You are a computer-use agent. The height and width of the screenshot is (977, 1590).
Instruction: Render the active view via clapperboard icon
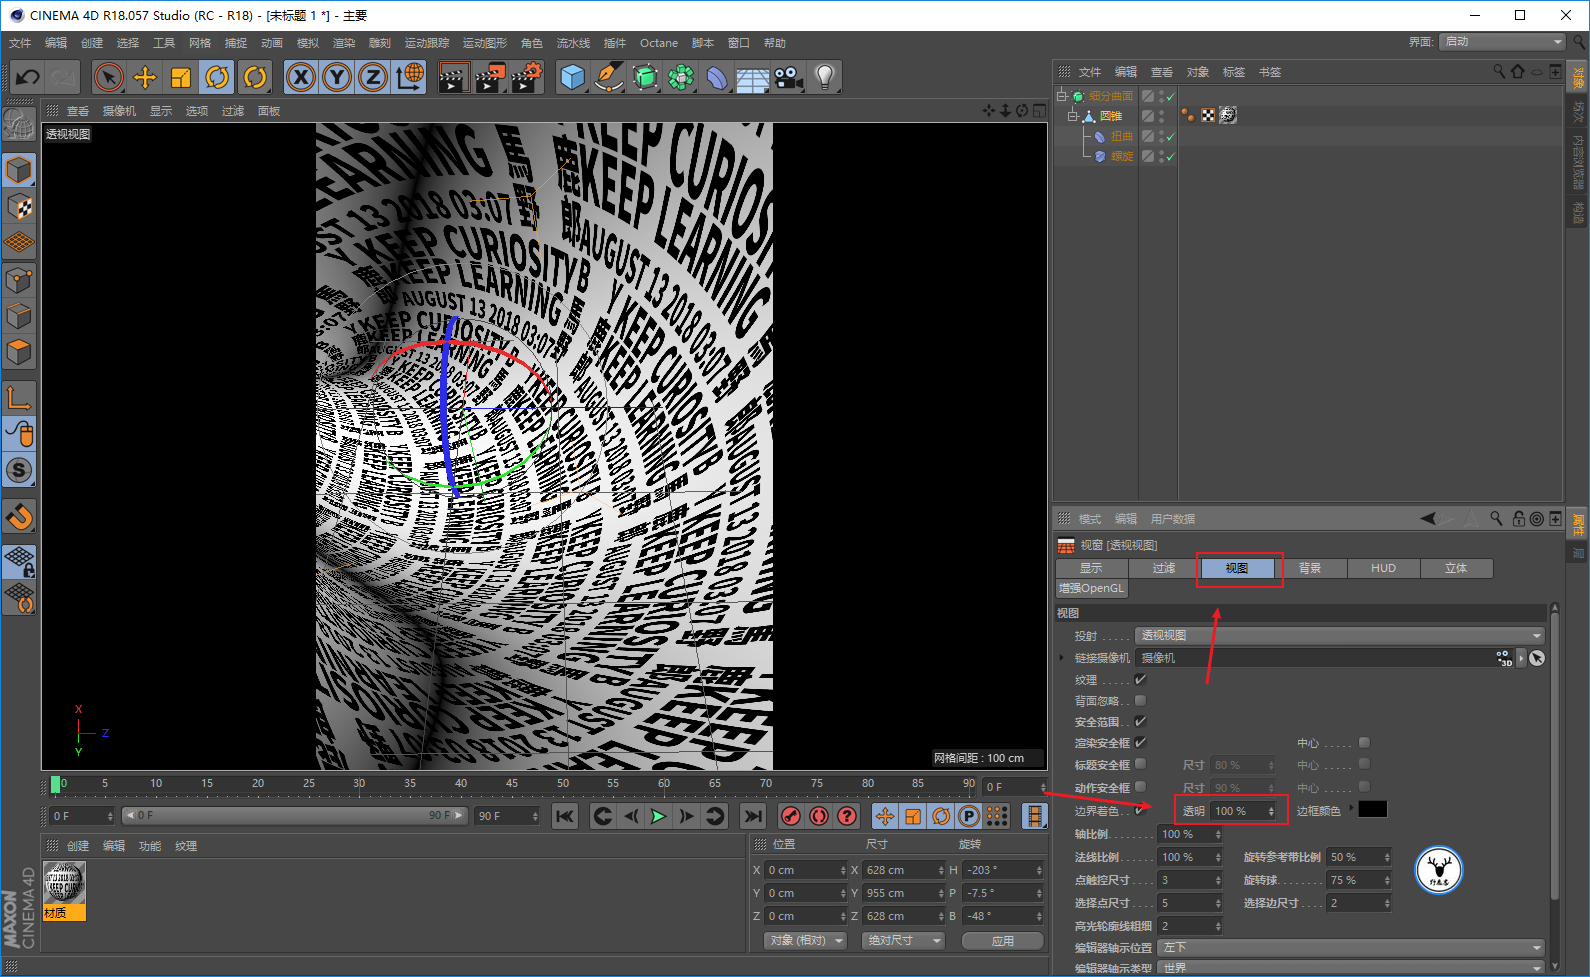454,77
